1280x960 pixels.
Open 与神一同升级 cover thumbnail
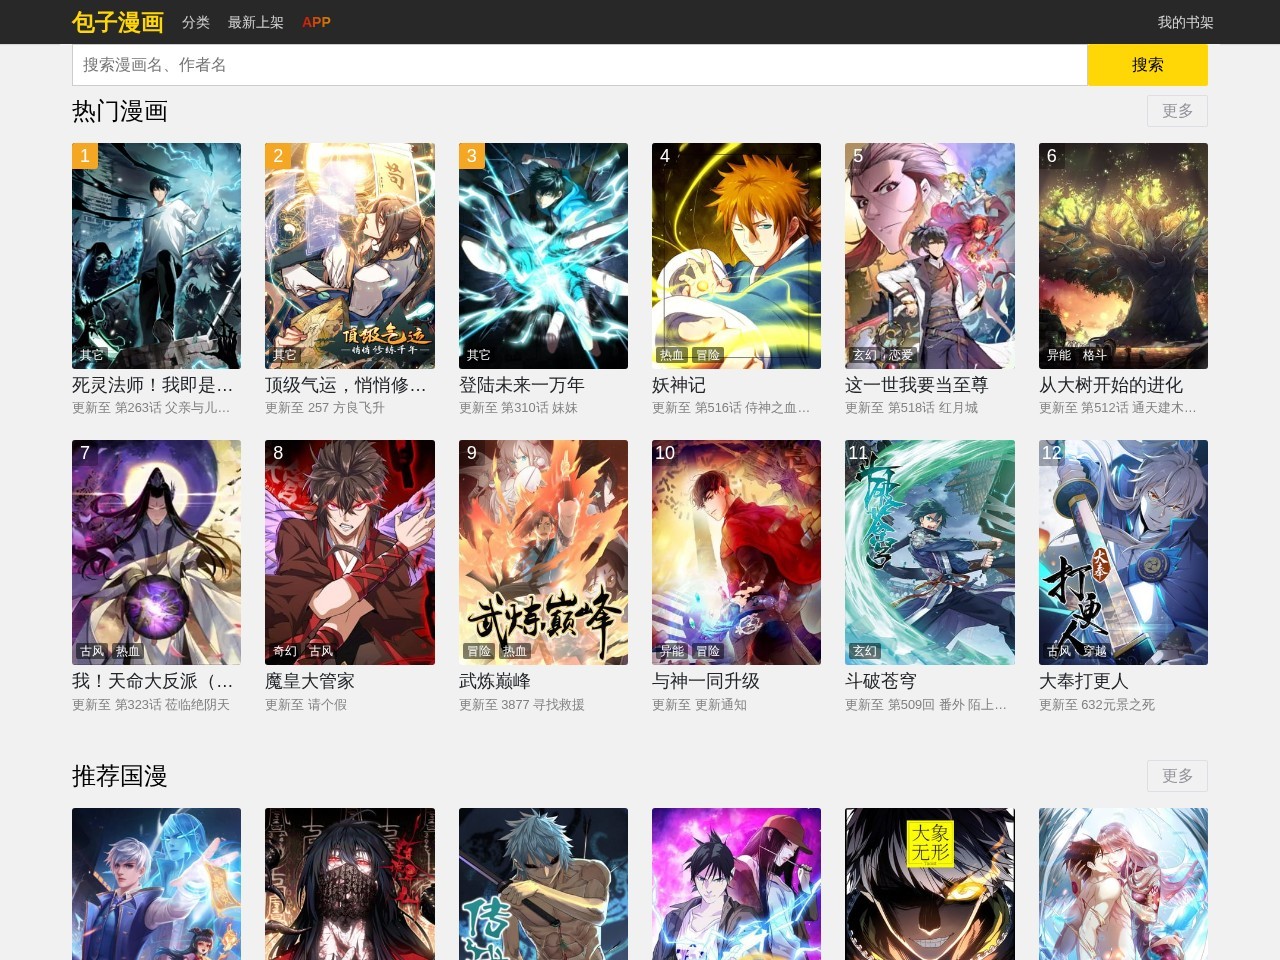[736, 552]
